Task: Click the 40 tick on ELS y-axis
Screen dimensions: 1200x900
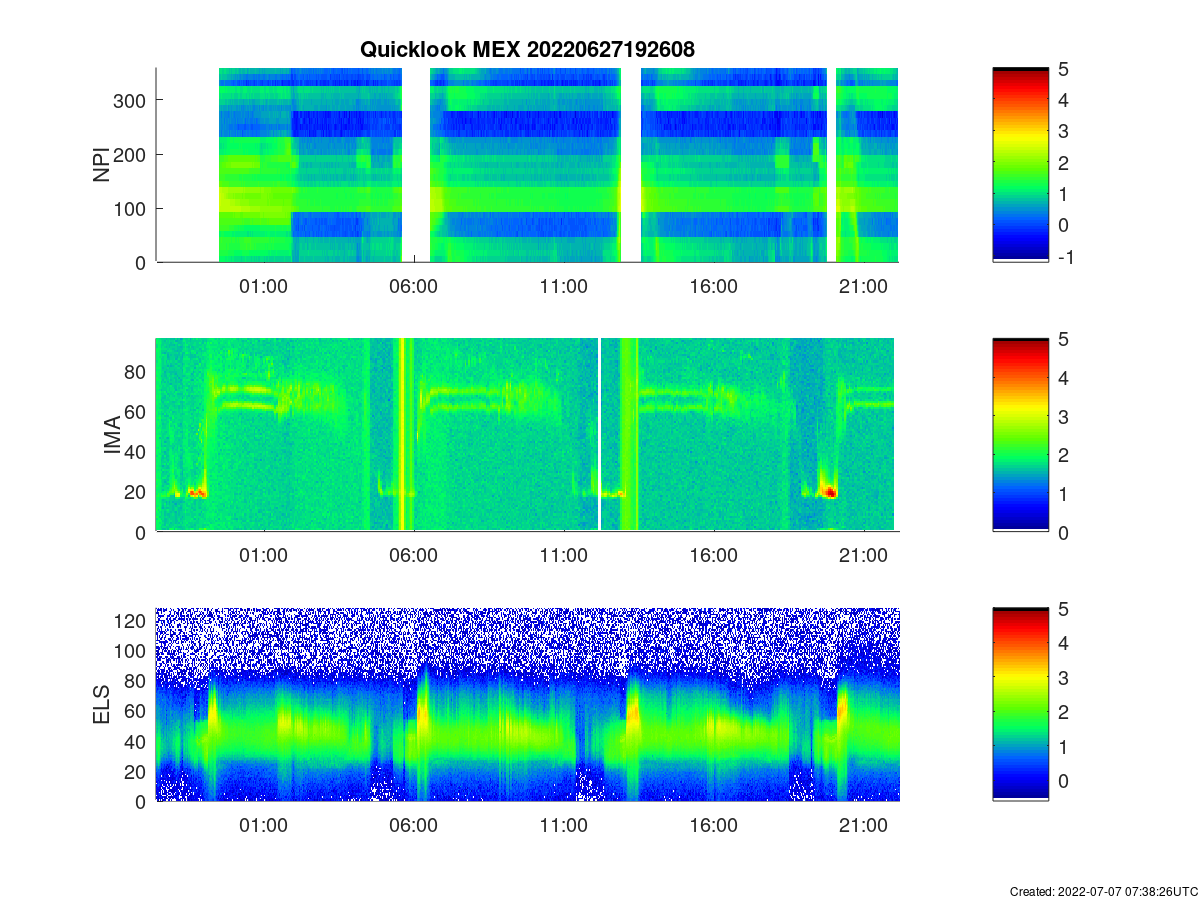Action: pos(137,741)
